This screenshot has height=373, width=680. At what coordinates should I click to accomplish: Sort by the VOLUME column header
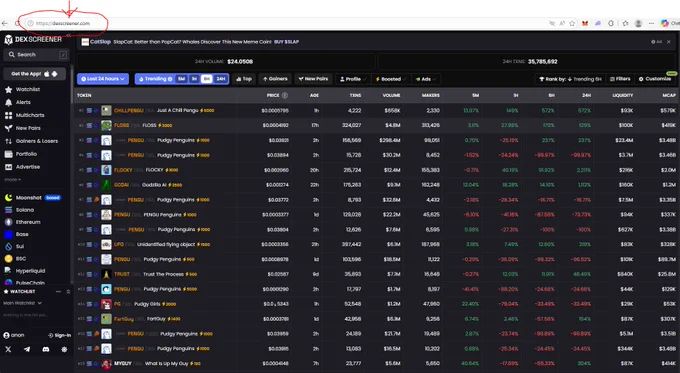click(x=391, y=95)
